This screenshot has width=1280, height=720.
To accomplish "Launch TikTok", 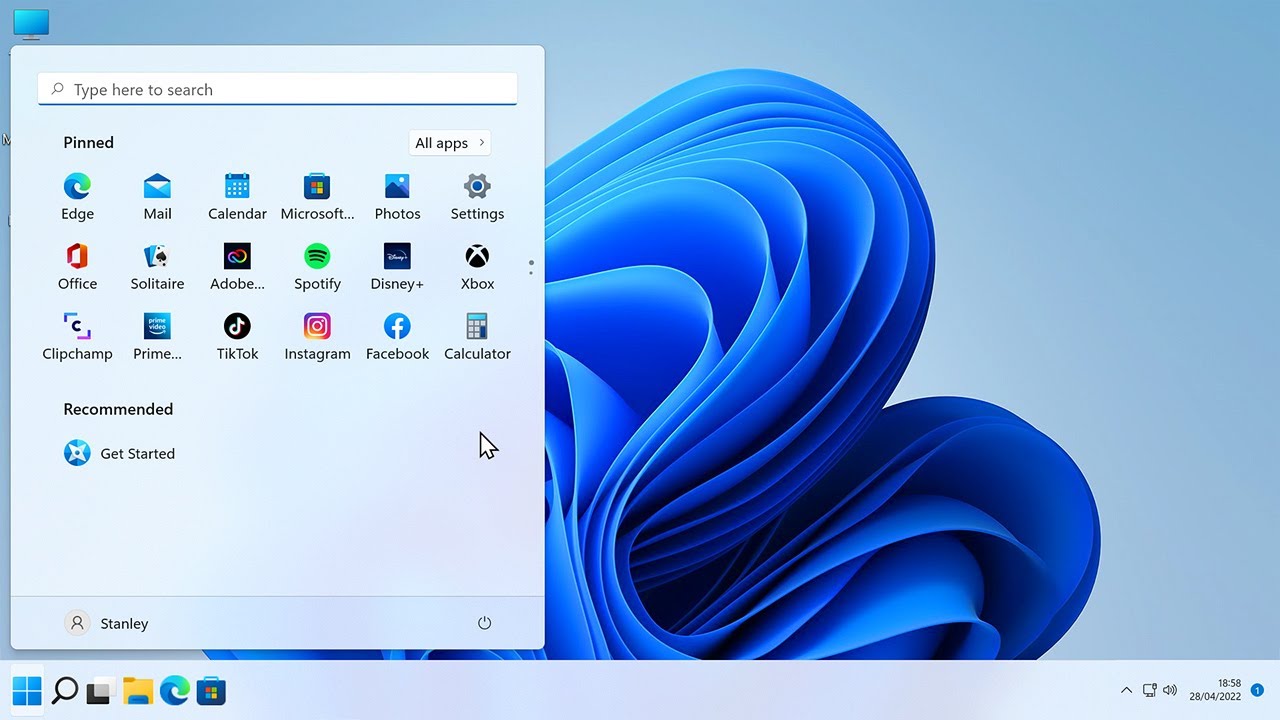I will (237, 337).
